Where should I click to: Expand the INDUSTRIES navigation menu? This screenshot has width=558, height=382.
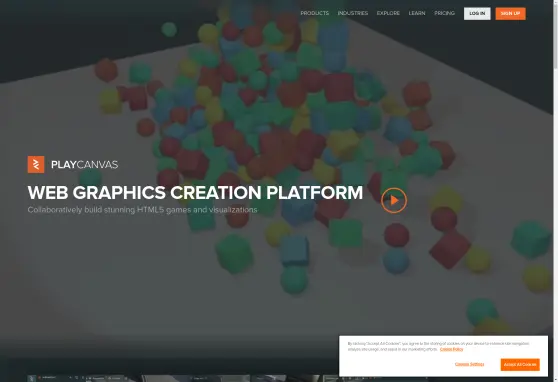coord(353,13)
